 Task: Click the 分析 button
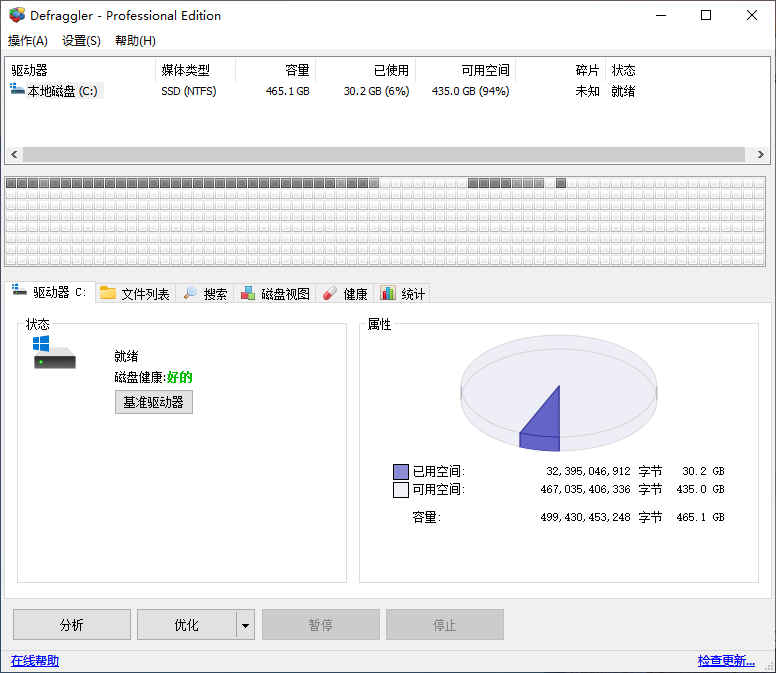point(72,625)
